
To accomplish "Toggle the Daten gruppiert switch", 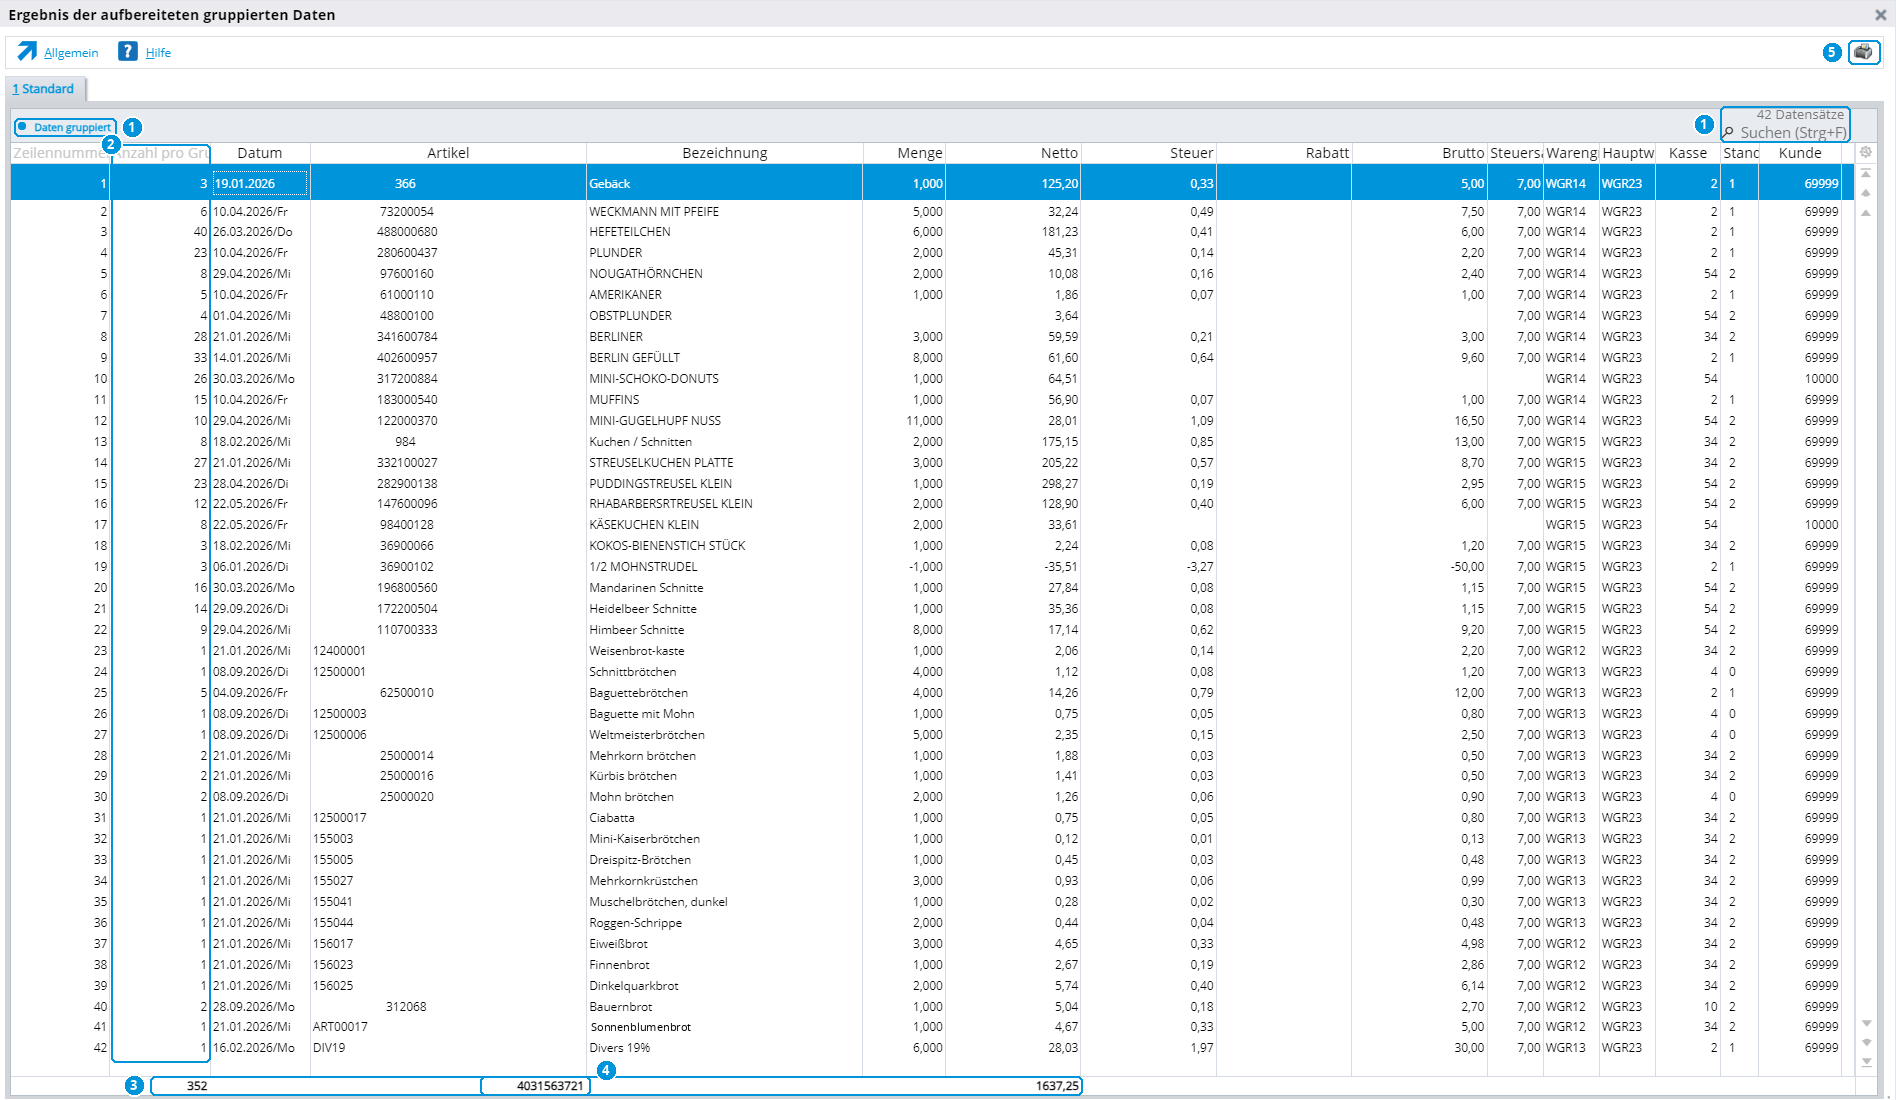I will pos(65,127).
